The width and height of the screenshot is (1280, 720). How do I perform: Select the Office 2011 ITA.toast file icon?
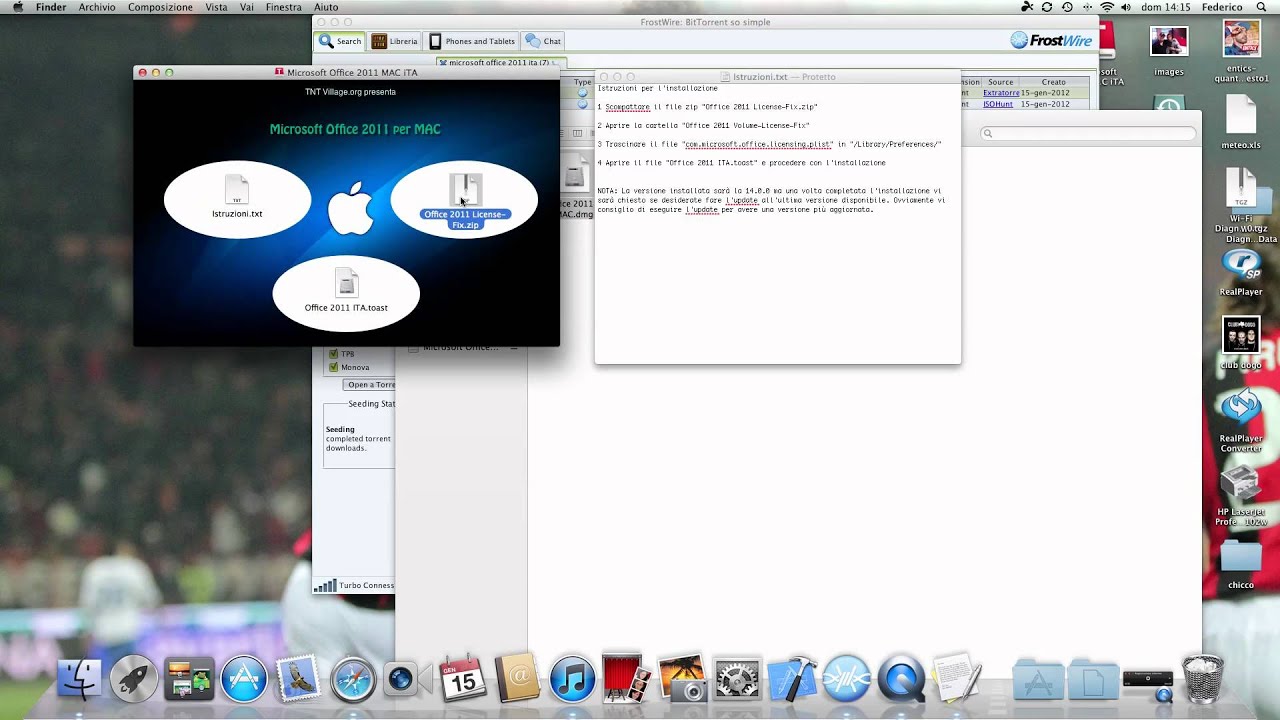346,284
